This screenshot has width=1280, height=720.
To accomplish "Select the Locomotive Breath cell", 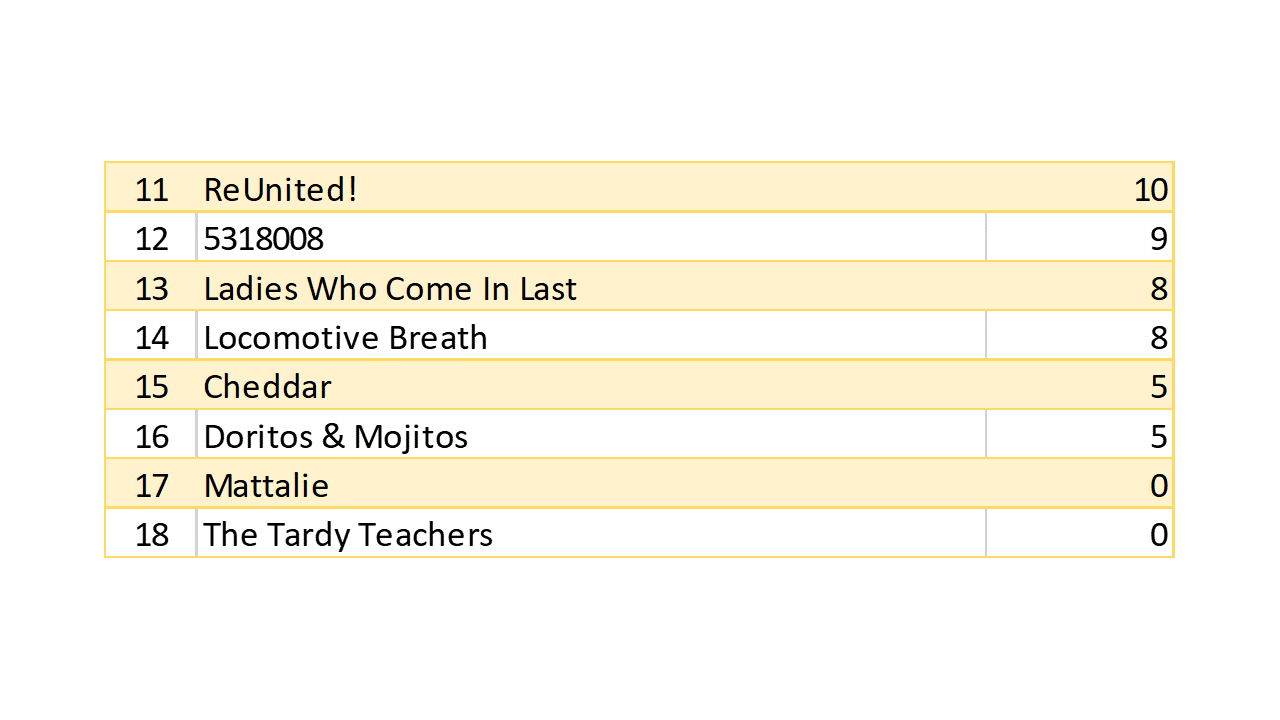I will click(x=345, y=337).
